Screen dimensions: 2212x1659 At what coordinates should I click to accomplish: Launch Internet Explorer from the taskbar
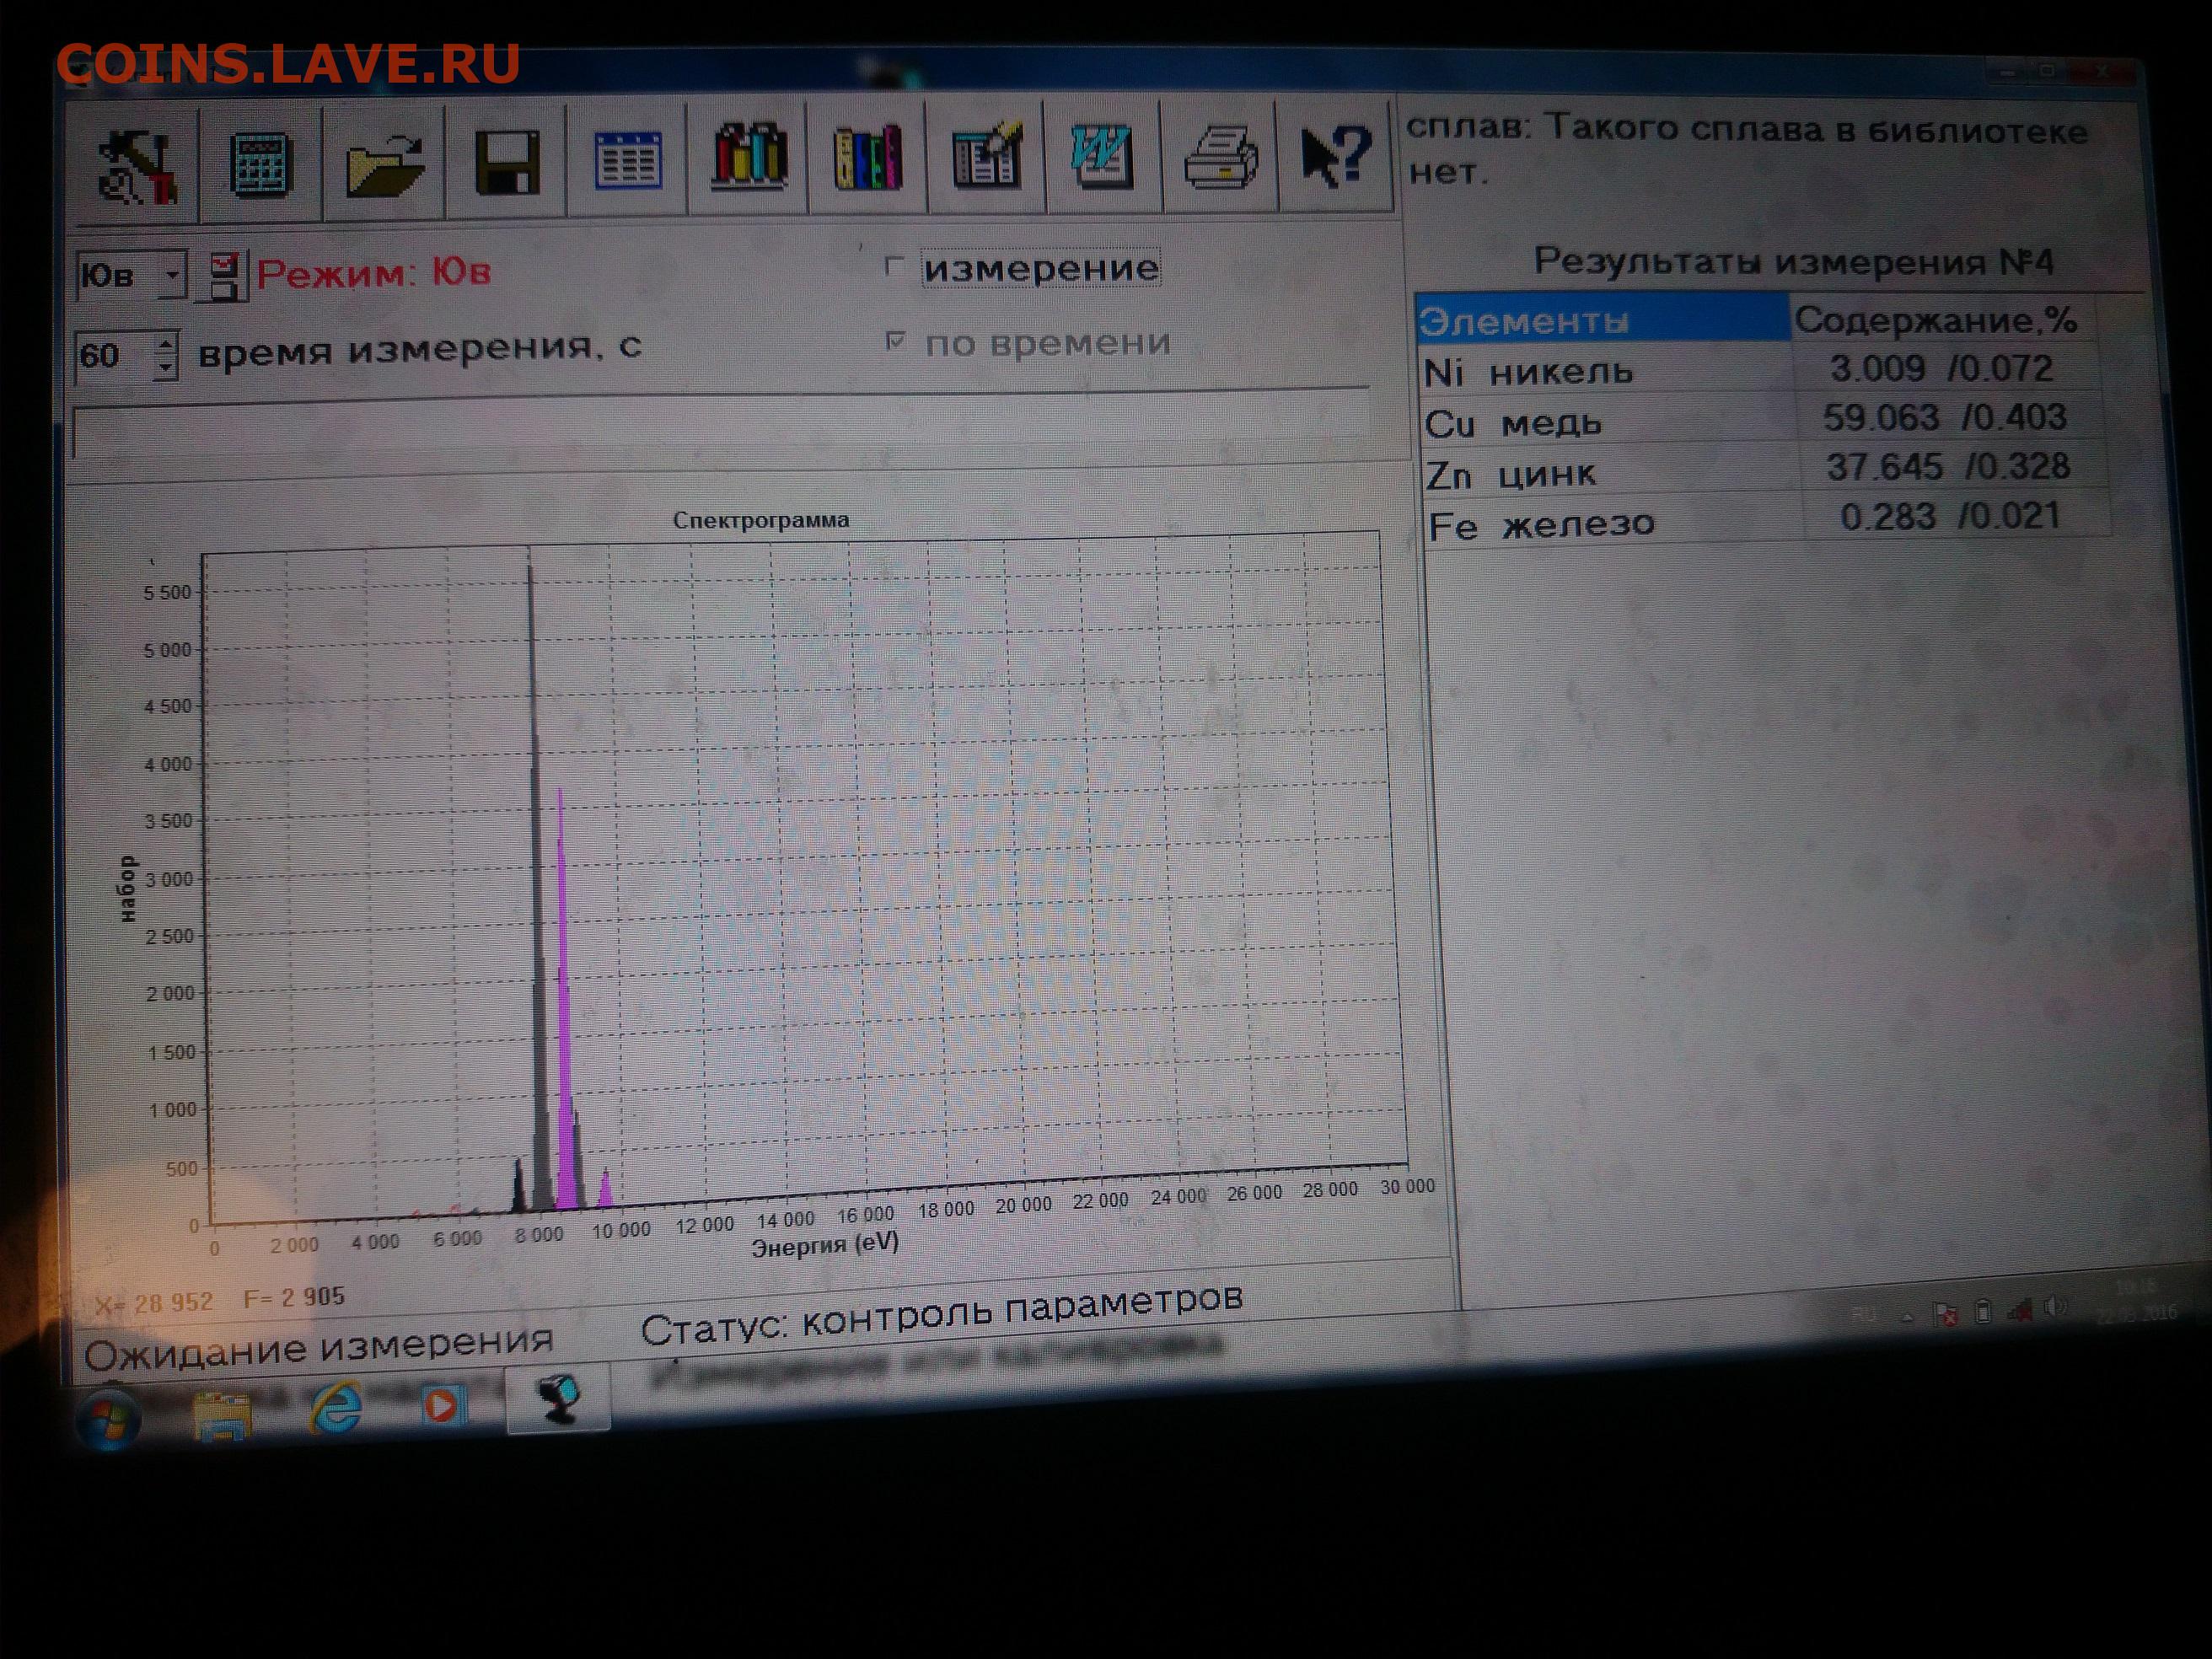(x=336, y=1408)
